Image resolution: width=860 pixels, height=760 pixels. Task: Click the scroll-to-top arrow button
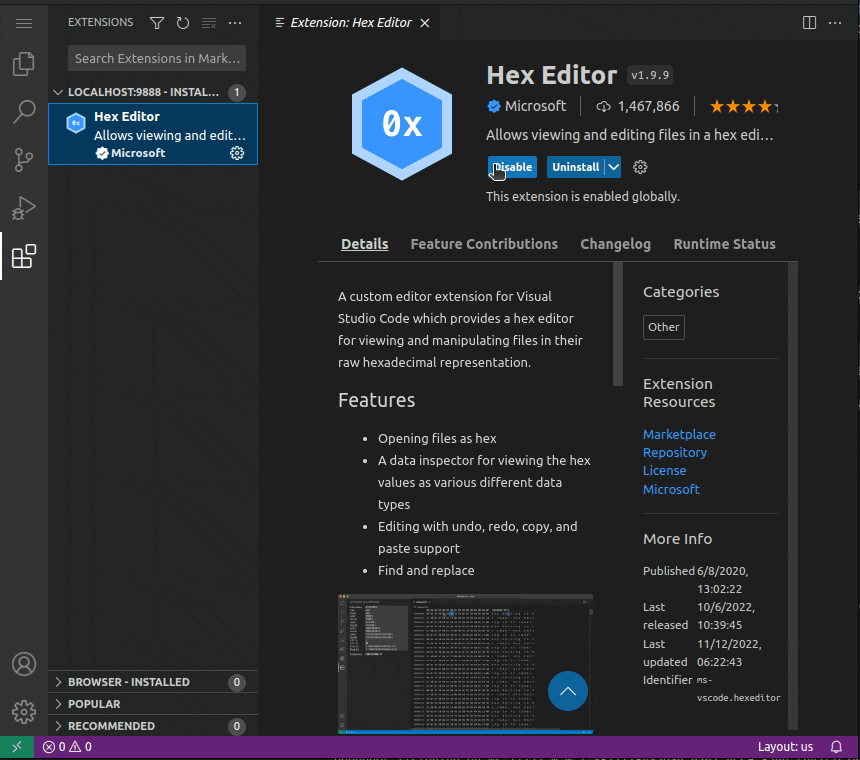[568, 691]
